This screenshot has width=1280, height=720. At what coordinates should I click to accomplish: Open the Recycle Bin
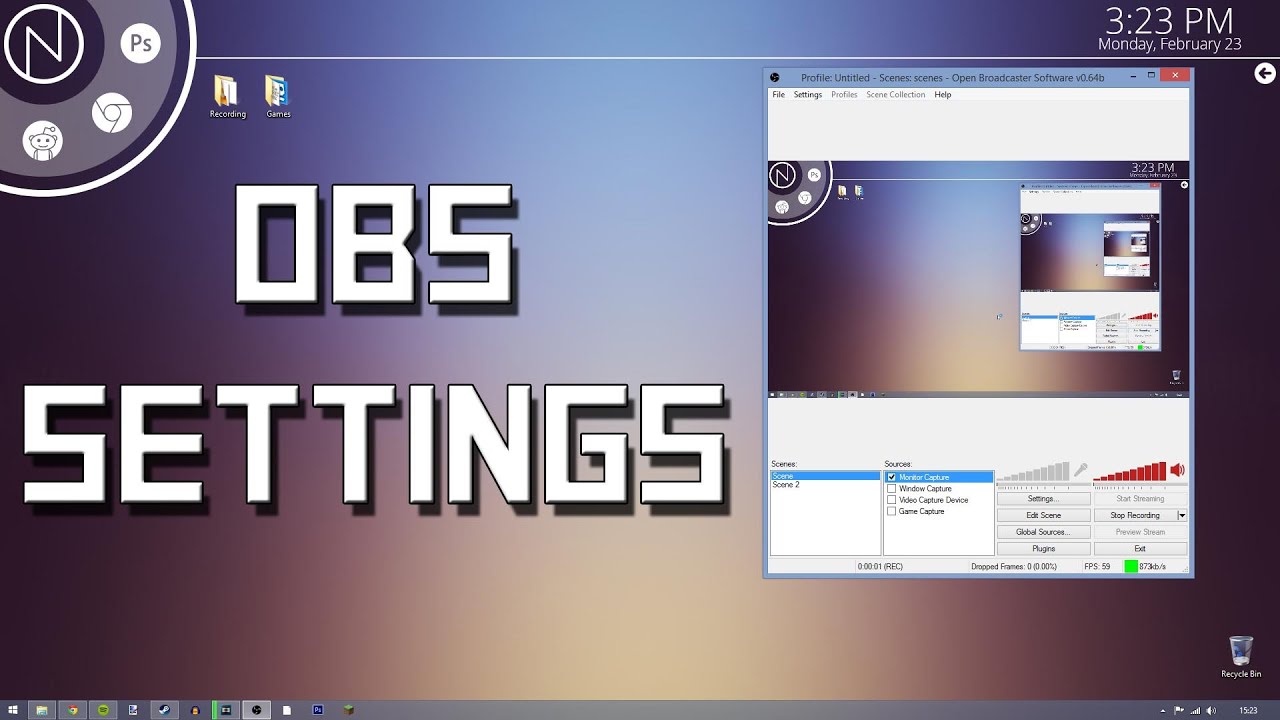point(1241,657)
